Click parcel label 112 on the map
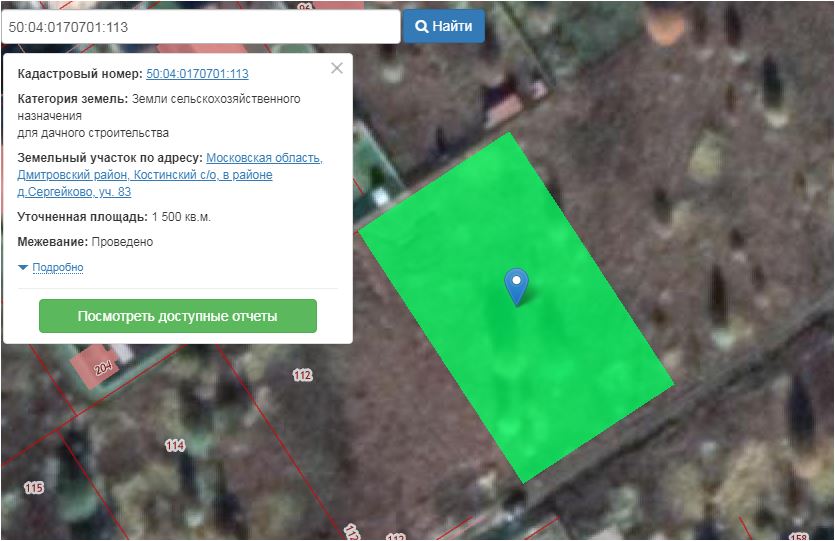835x541 pixels. click(x=302, y=375)
